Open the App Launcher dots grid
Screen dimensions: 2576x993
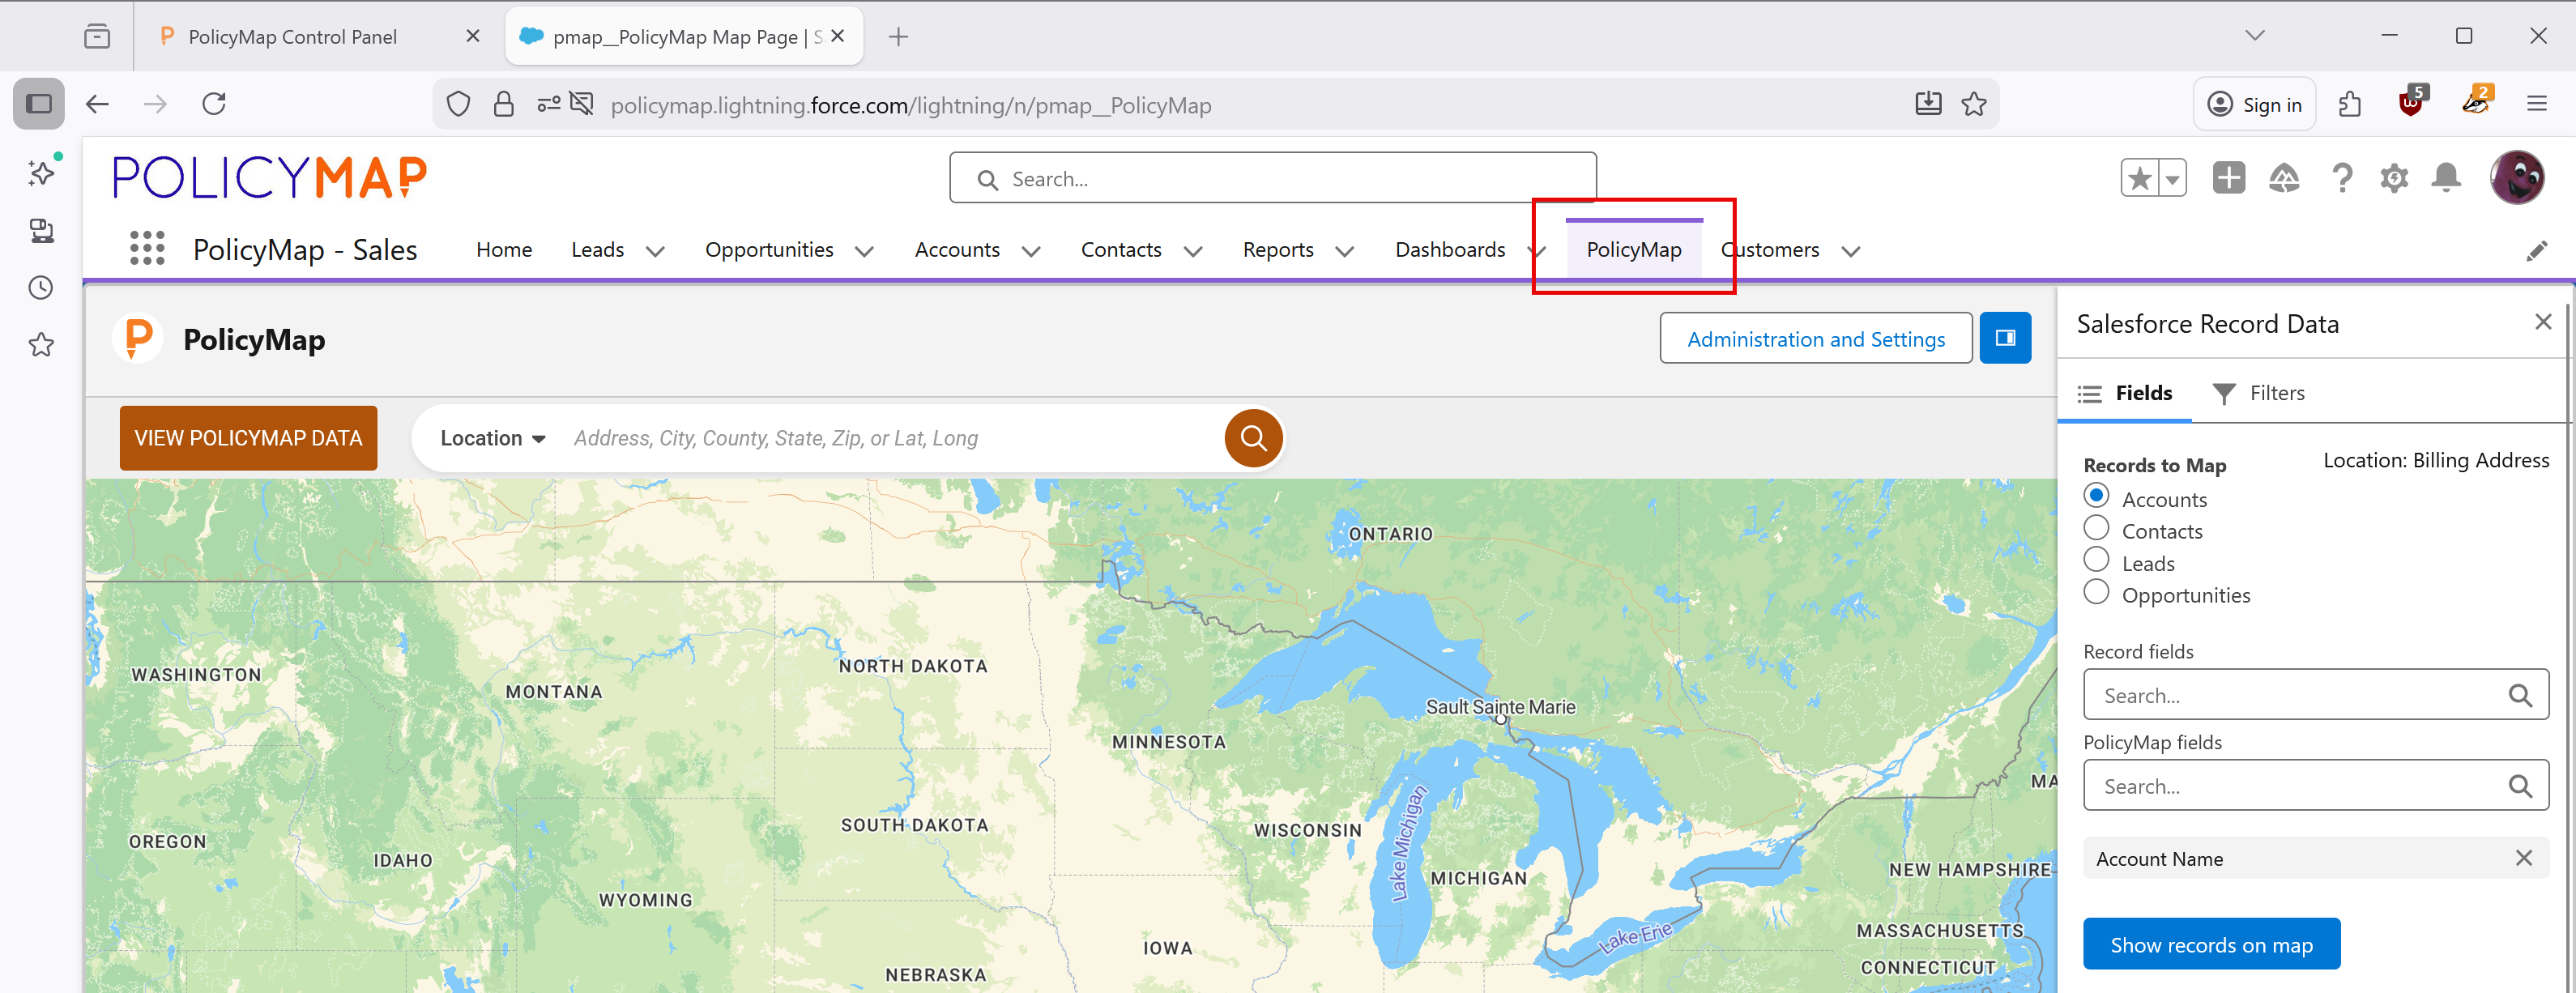tap(147, 248)
